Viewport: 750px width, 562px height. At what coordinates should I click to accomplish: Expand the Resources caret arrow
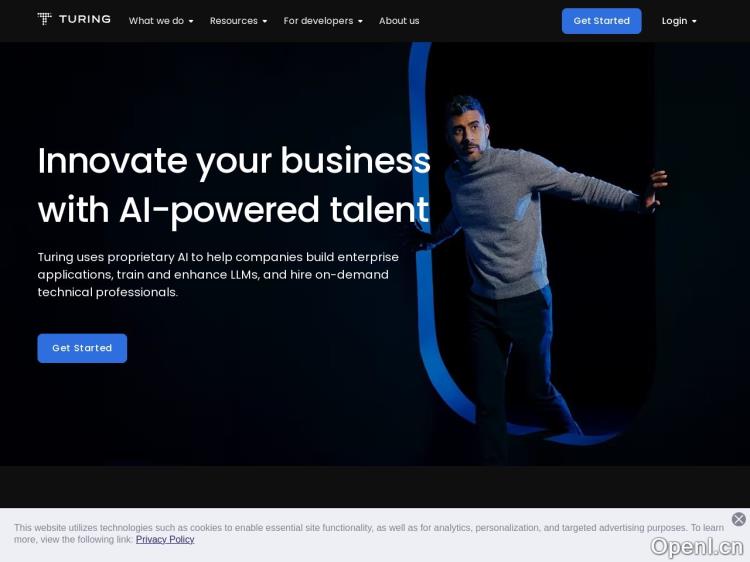click(x=265, y=22)
